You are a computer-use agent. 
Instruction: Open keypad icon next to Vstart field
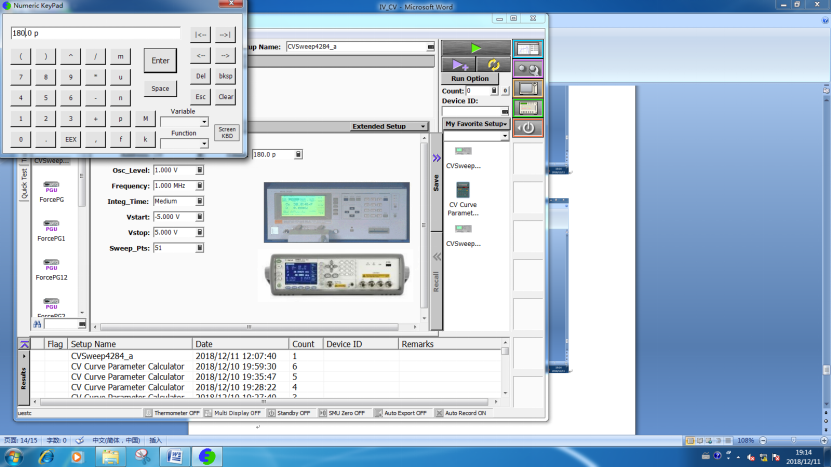point(200,217)
